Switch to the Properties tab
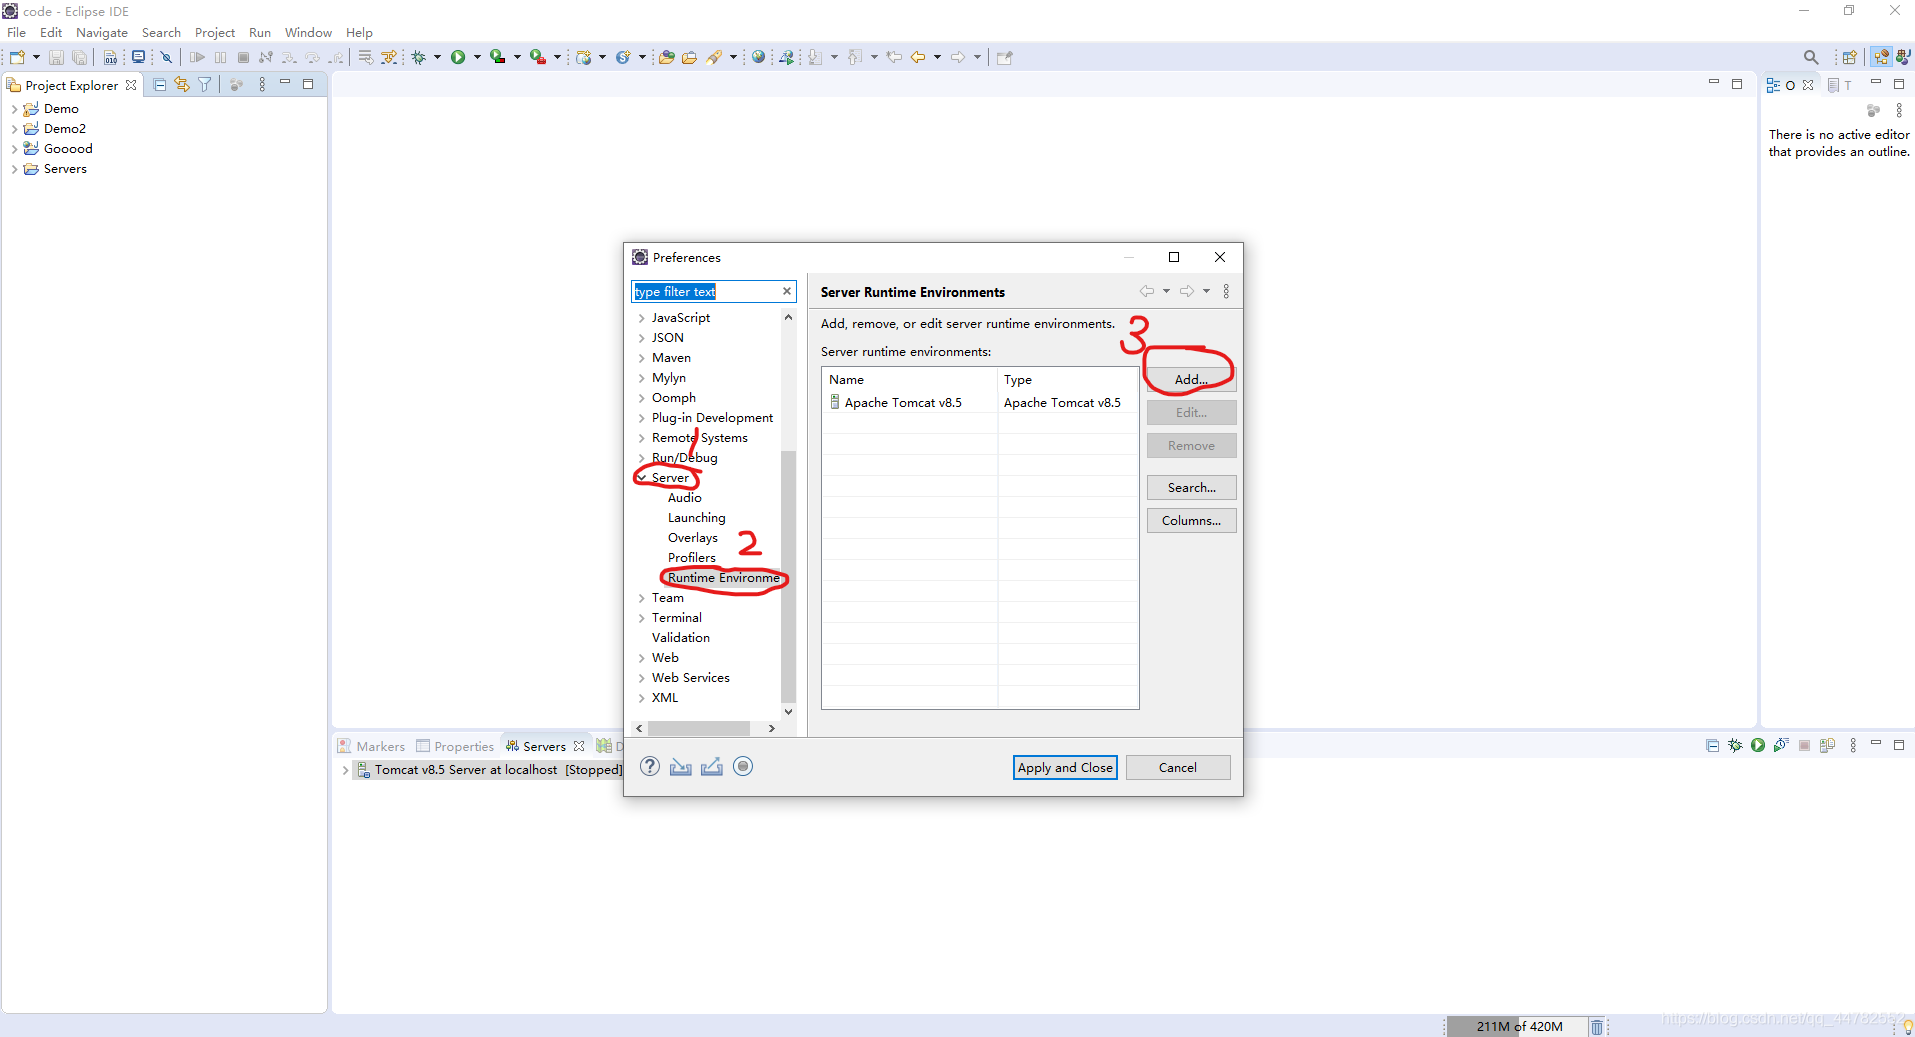Image resolution: width=1915 pixels, height=1037 pixels. coord(455,746)
